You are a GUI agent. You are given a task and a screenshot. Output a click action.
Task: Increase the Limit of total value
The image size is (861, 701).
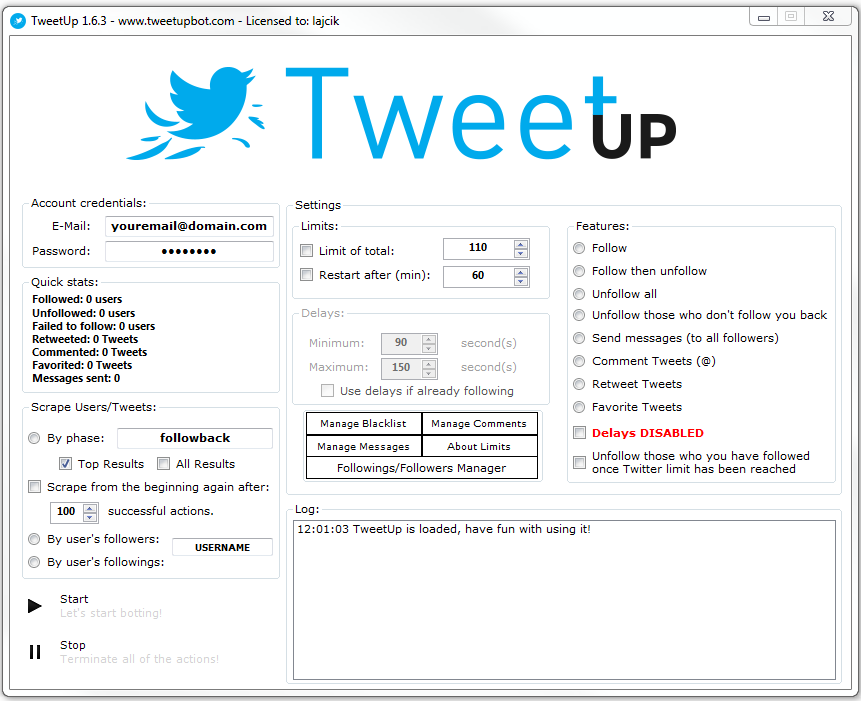(x=521, y=244)
